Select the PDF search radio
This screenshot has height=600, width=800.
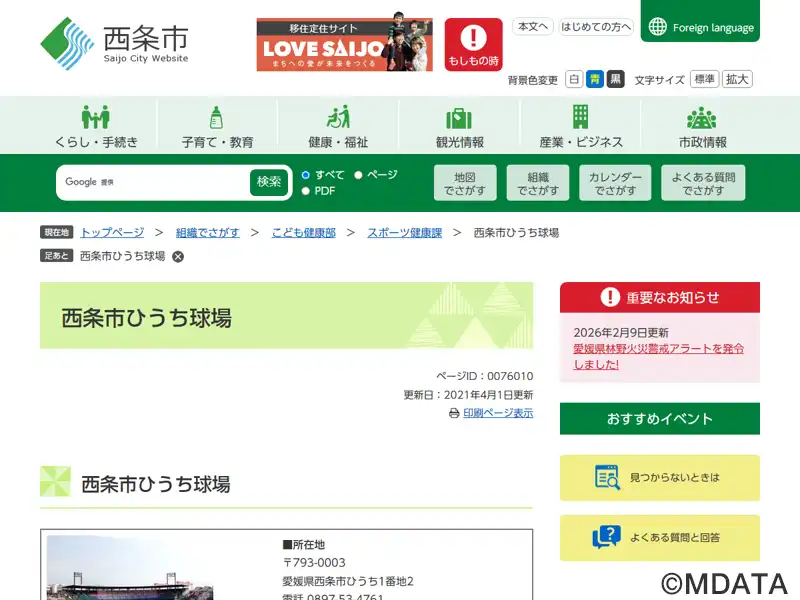tap(306, 191)
